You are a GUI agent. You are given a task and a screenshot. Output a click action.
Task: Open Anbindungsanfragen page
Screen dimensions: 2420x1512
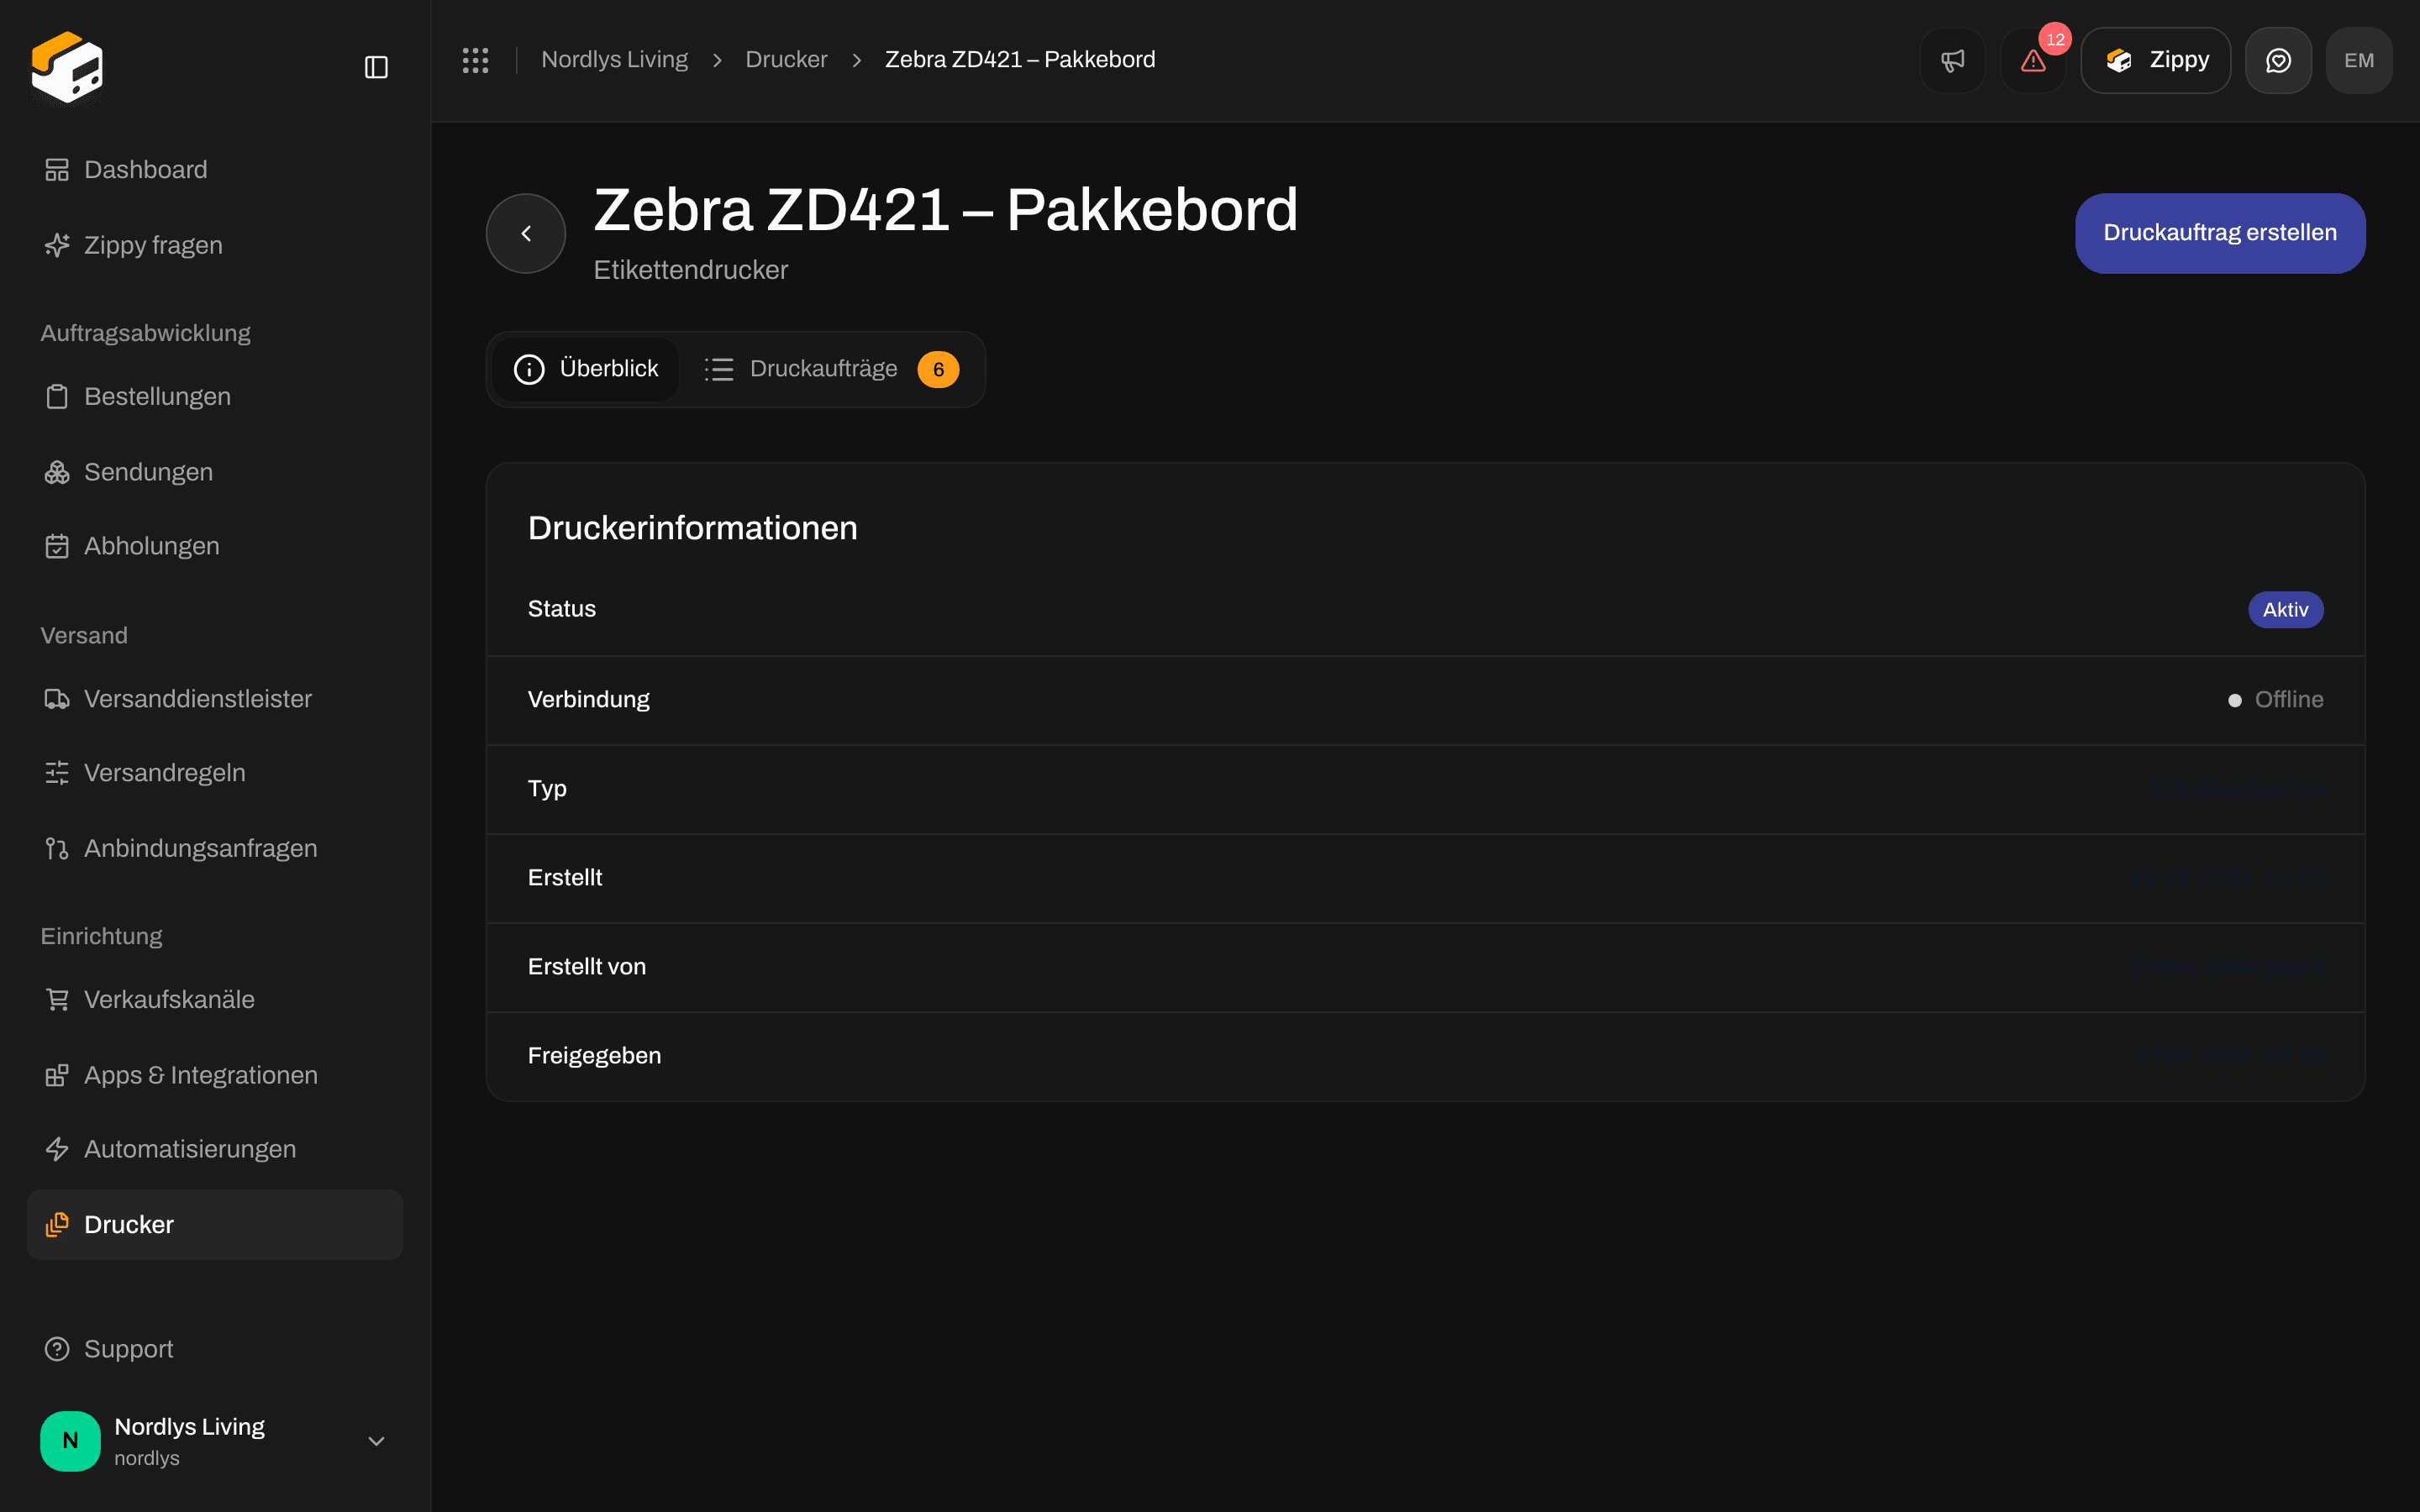pyautogui.click(x=215, y=848)
